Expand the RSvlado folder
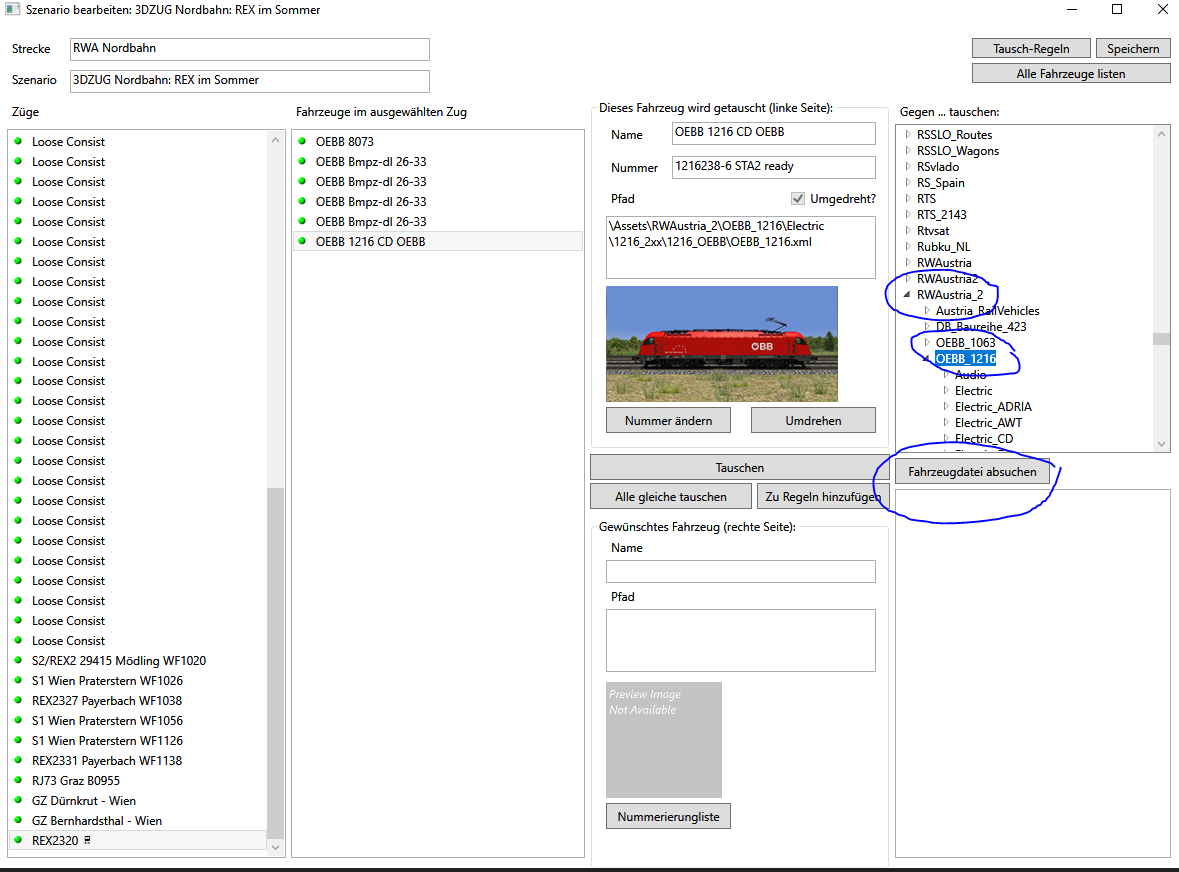This screenshot has height=872, width=1179. coord(908,166)
